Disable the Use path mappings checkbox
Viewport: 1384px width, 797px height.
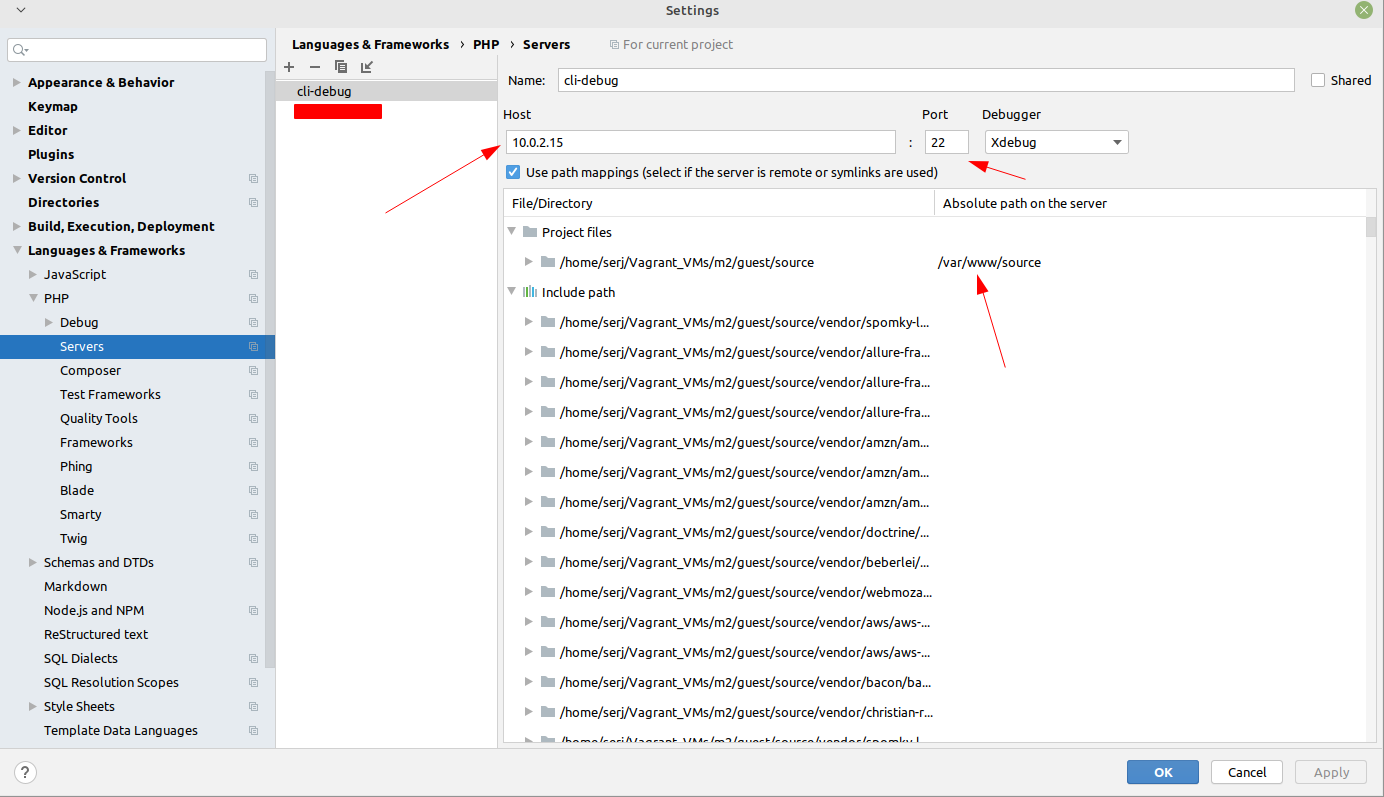click(513, 172)
